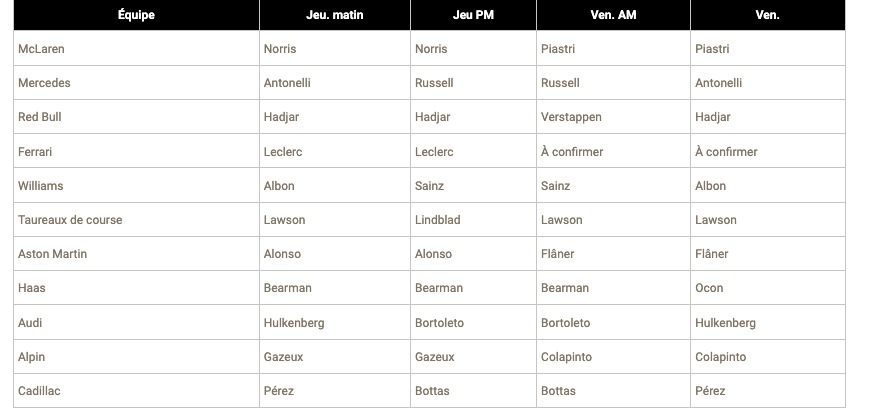Screen dimensions: 869x419
Task: Click Bottas in the Ven. AM column
Action: pyautogui.click(x=558, y=391)
